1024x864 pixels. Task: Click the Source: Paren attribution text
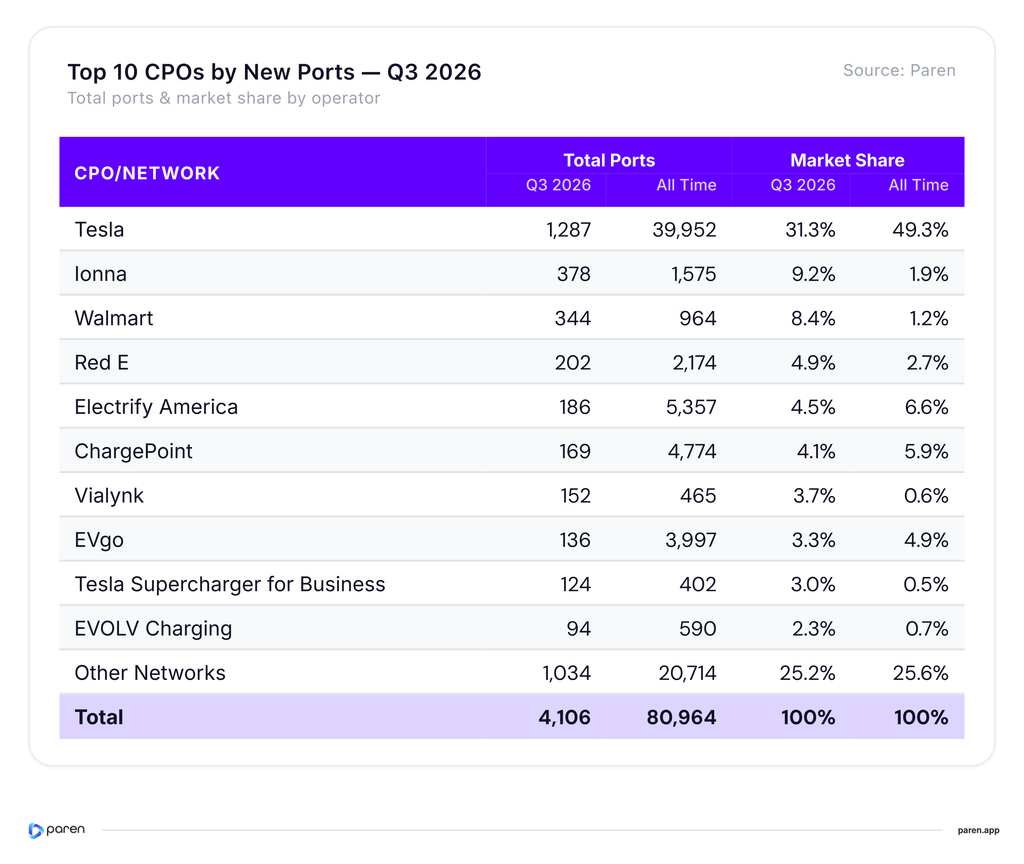point(899,71)
